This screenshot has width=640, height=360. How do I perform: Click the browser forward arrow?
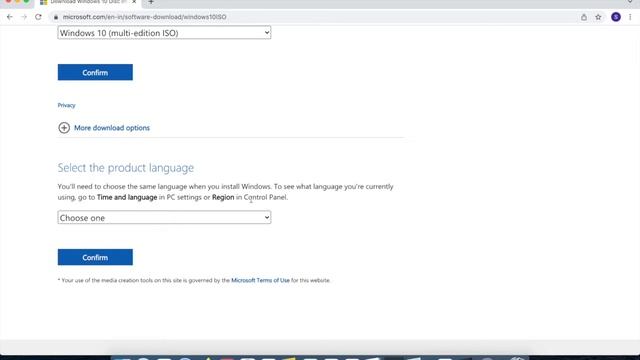point(24,17)
